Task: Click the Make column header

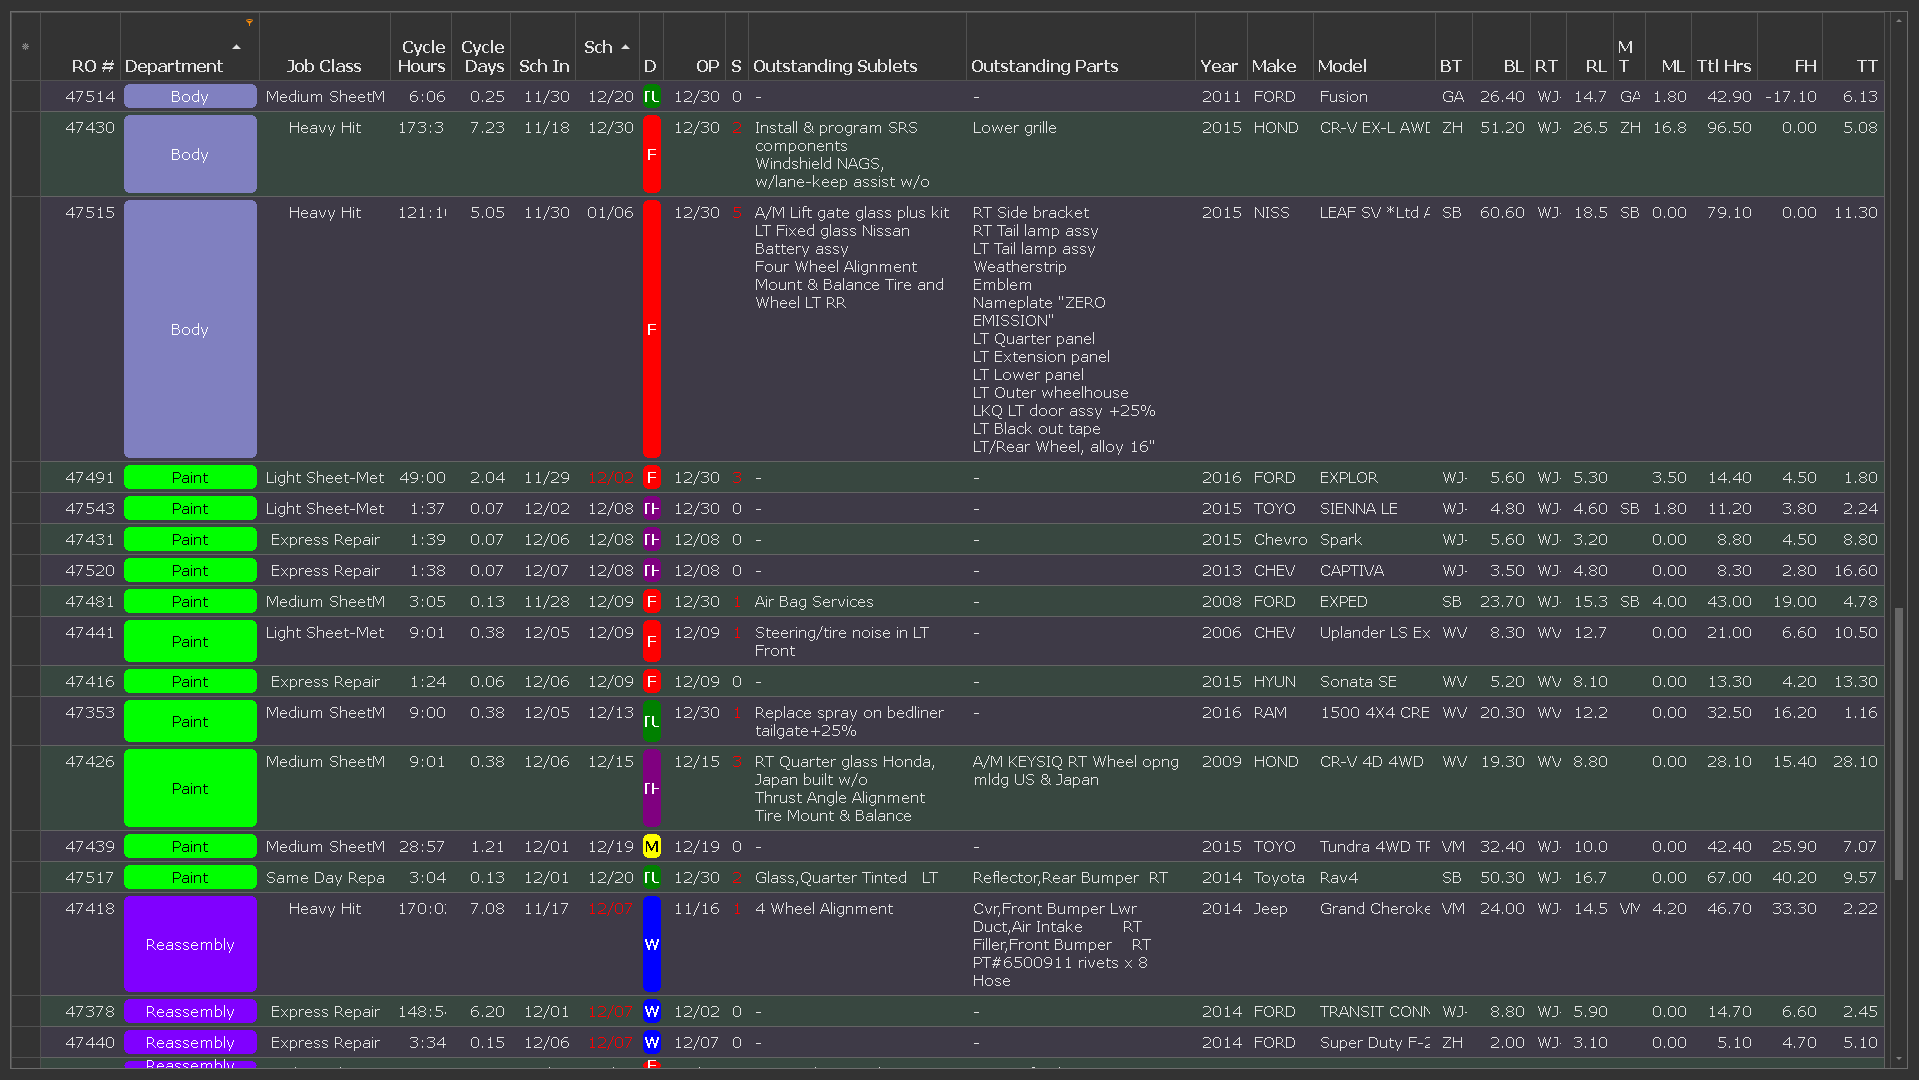Action: click(x=1280, y=47)
